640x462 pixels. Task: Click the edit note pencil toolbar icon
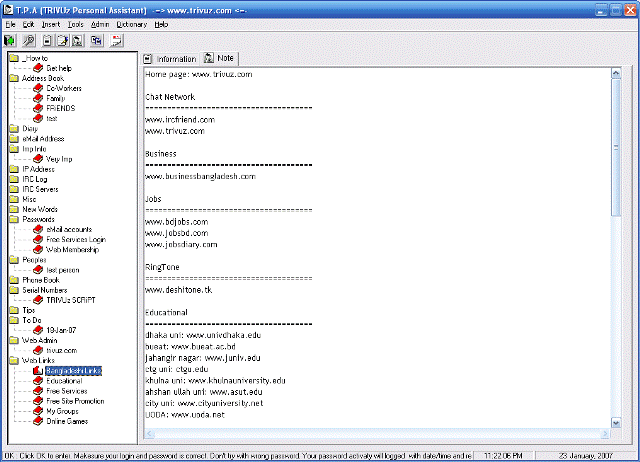pyautogui.click(x=62, y=40)
